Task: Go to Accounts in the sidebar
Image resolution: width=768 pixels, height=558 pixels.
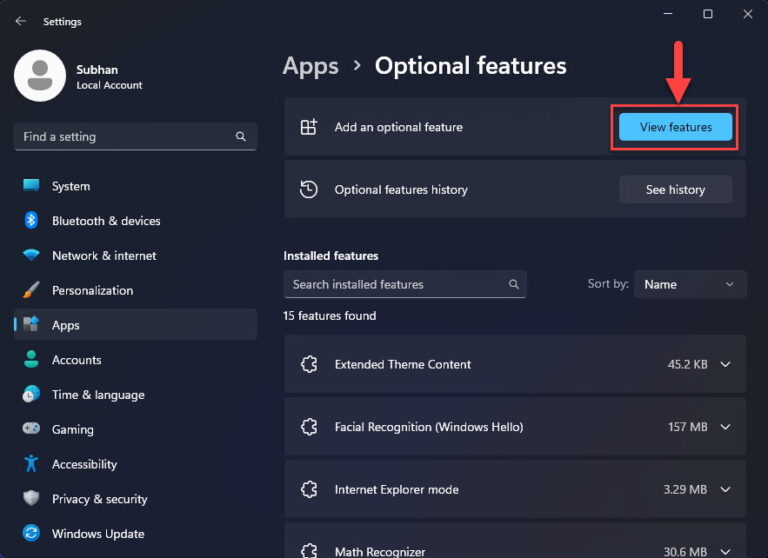Action: [x=76, y=360]
